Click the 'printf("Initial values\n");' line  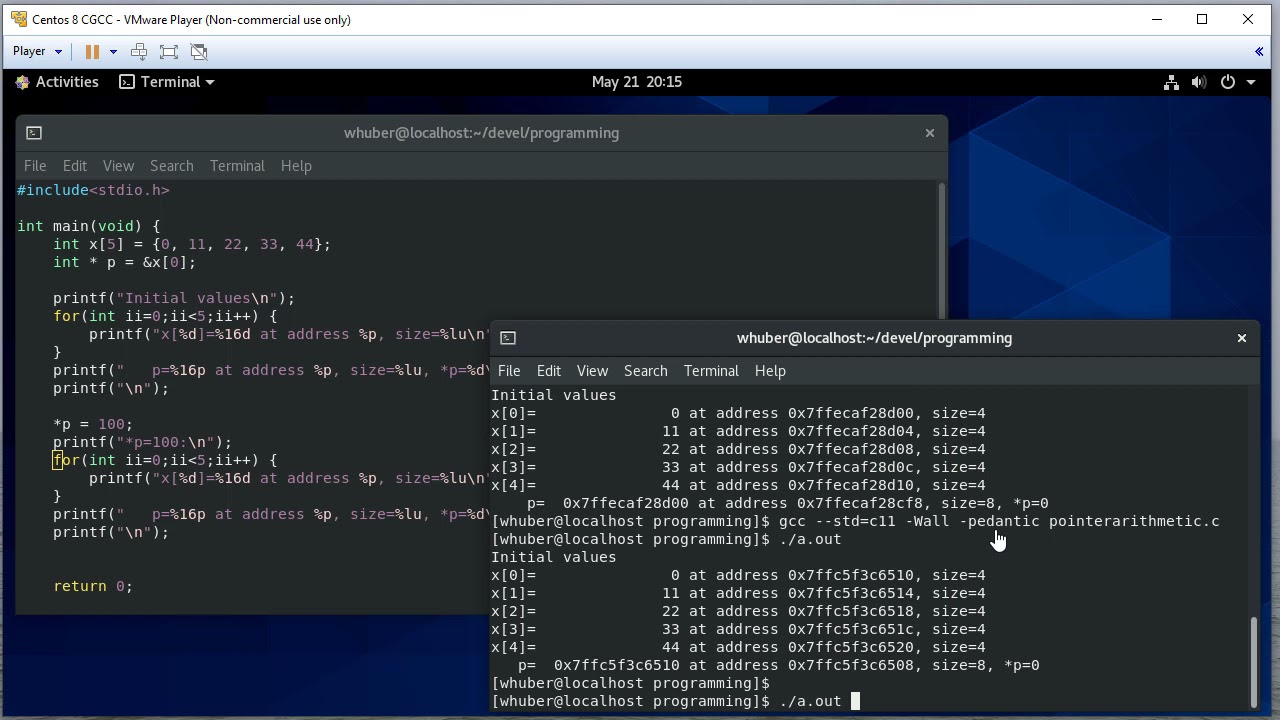[174, 298]
